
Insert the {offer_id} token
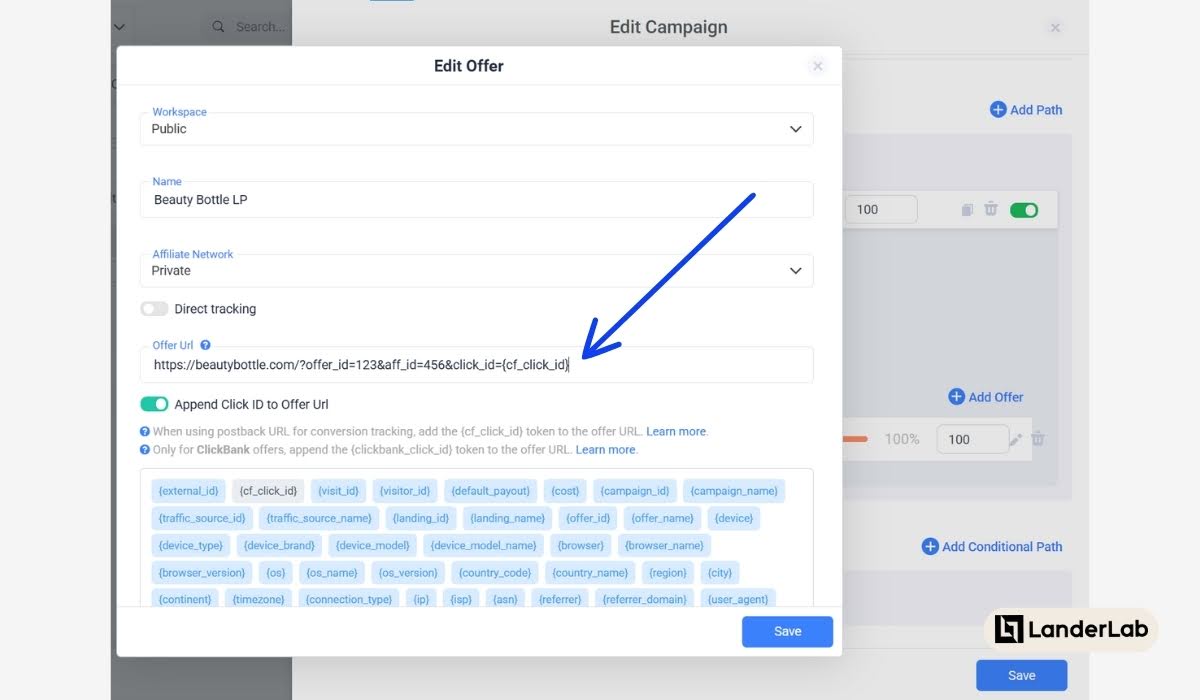(x=588, y=518)
